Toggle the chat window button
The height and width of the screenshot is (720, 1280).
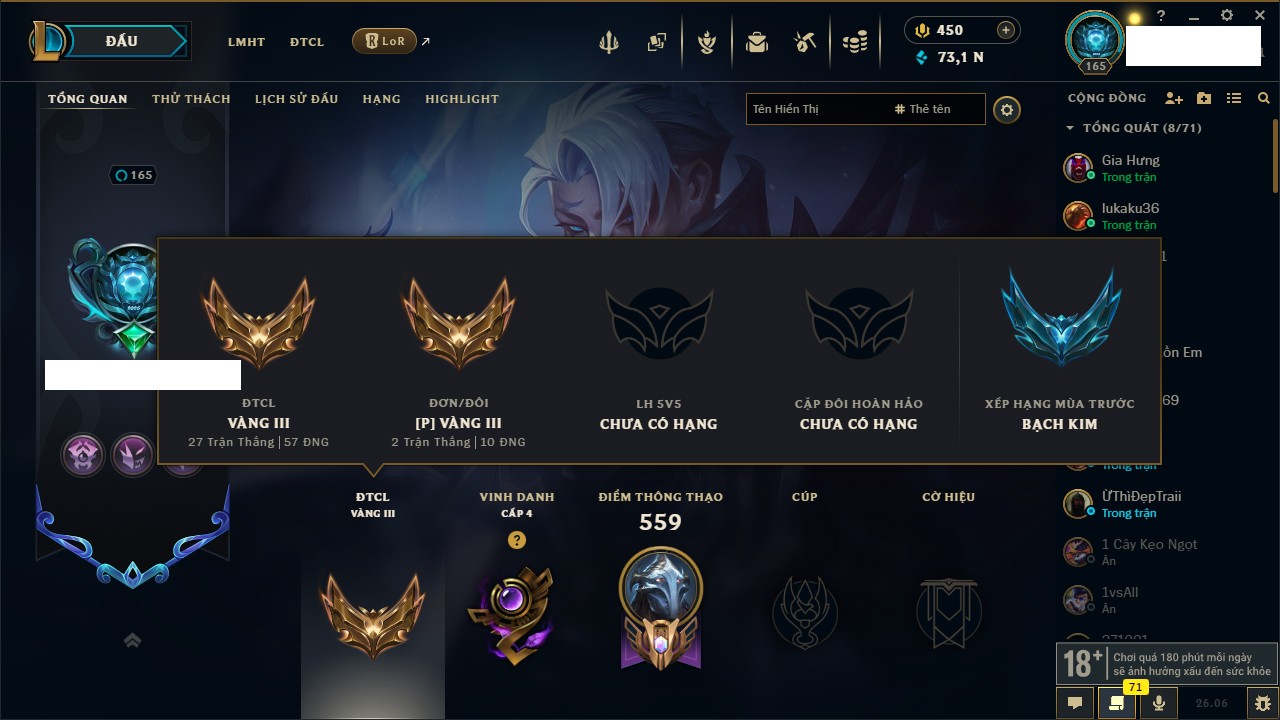click(x=1075, y=703)
